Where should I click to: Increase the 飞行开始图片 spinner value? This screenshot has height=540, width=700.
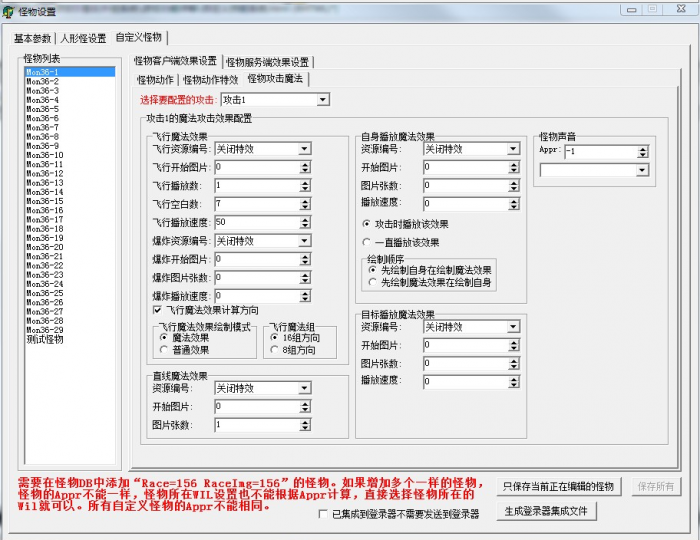(x=305, y=164)
